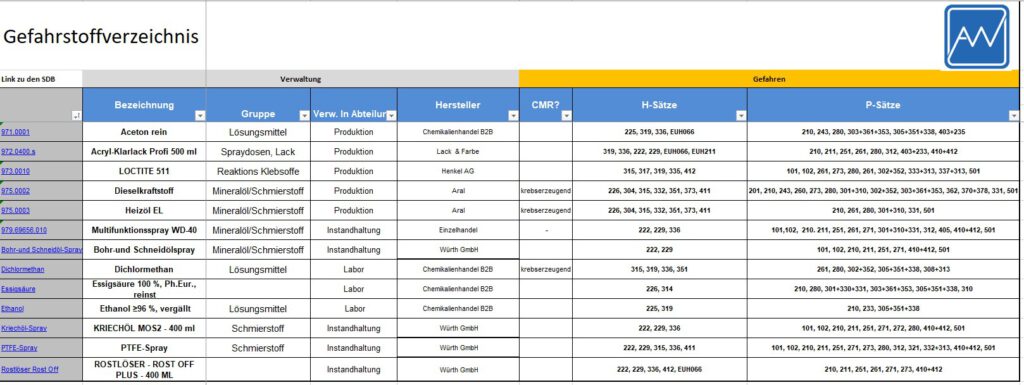This screenshot has width=1024, height=385.
Task: Open the CMR? column filter dropdown
Action: click(x=566, y=116)
